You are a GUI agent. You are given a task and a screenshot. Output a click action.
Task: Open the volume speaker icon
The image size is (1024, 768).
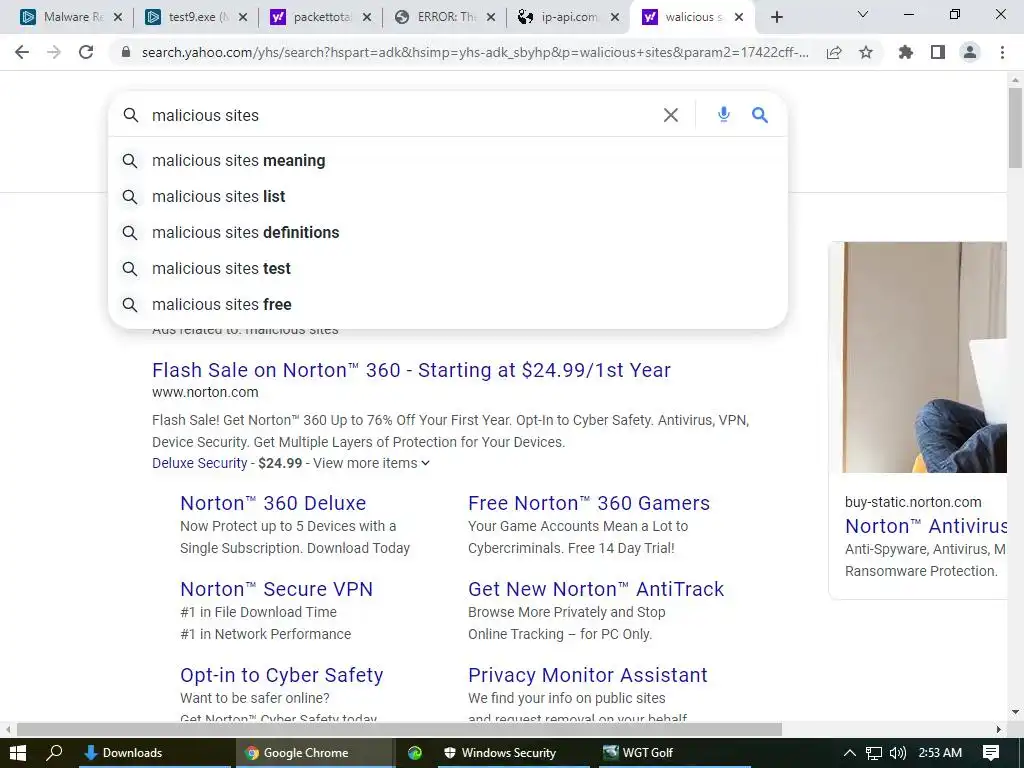click(x=898, y=753)
